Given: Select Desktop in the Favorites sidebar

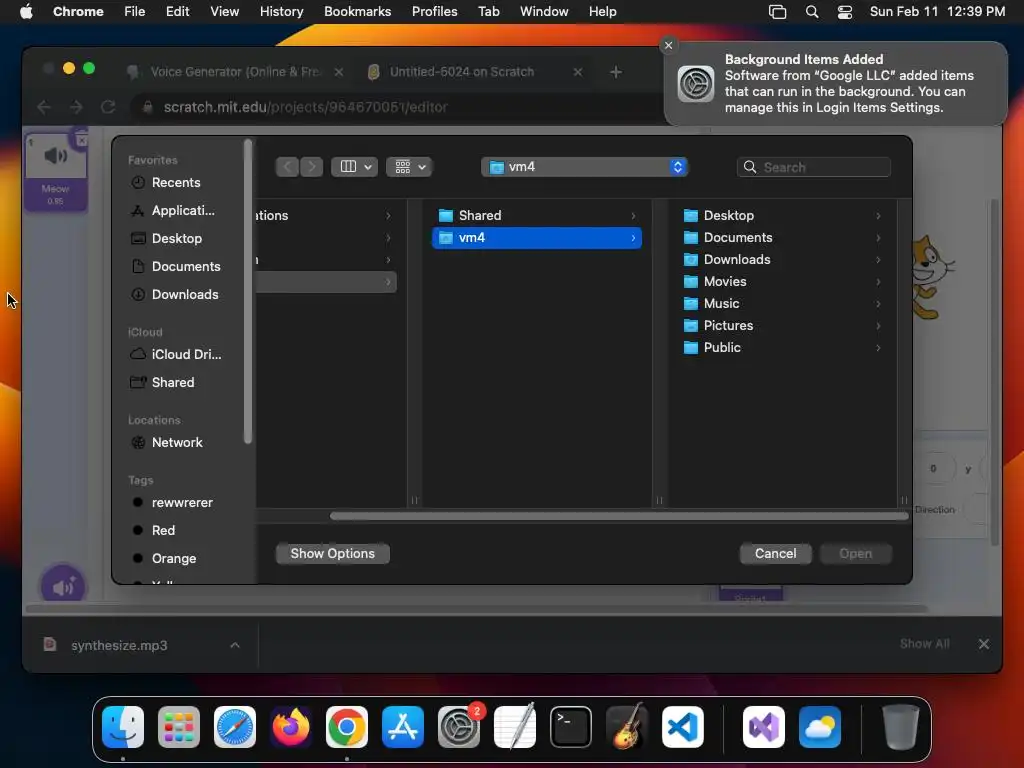Looking at the screenshot, I should tap(176, 238).
